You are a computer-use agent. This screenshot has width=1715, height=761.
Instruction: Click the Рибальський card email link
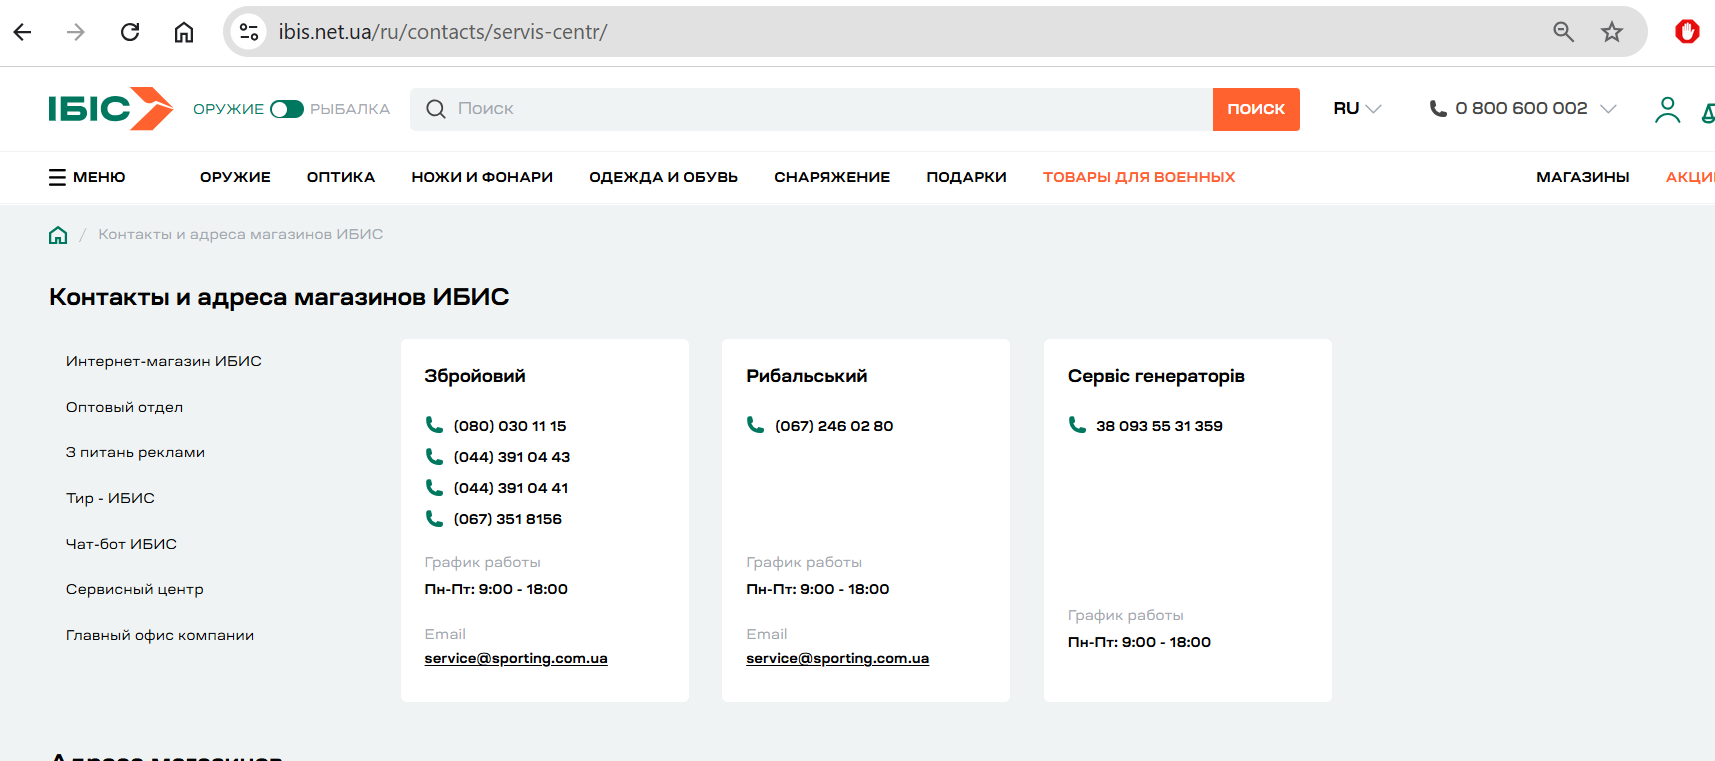pyautogui.click(x=838, y=658)
